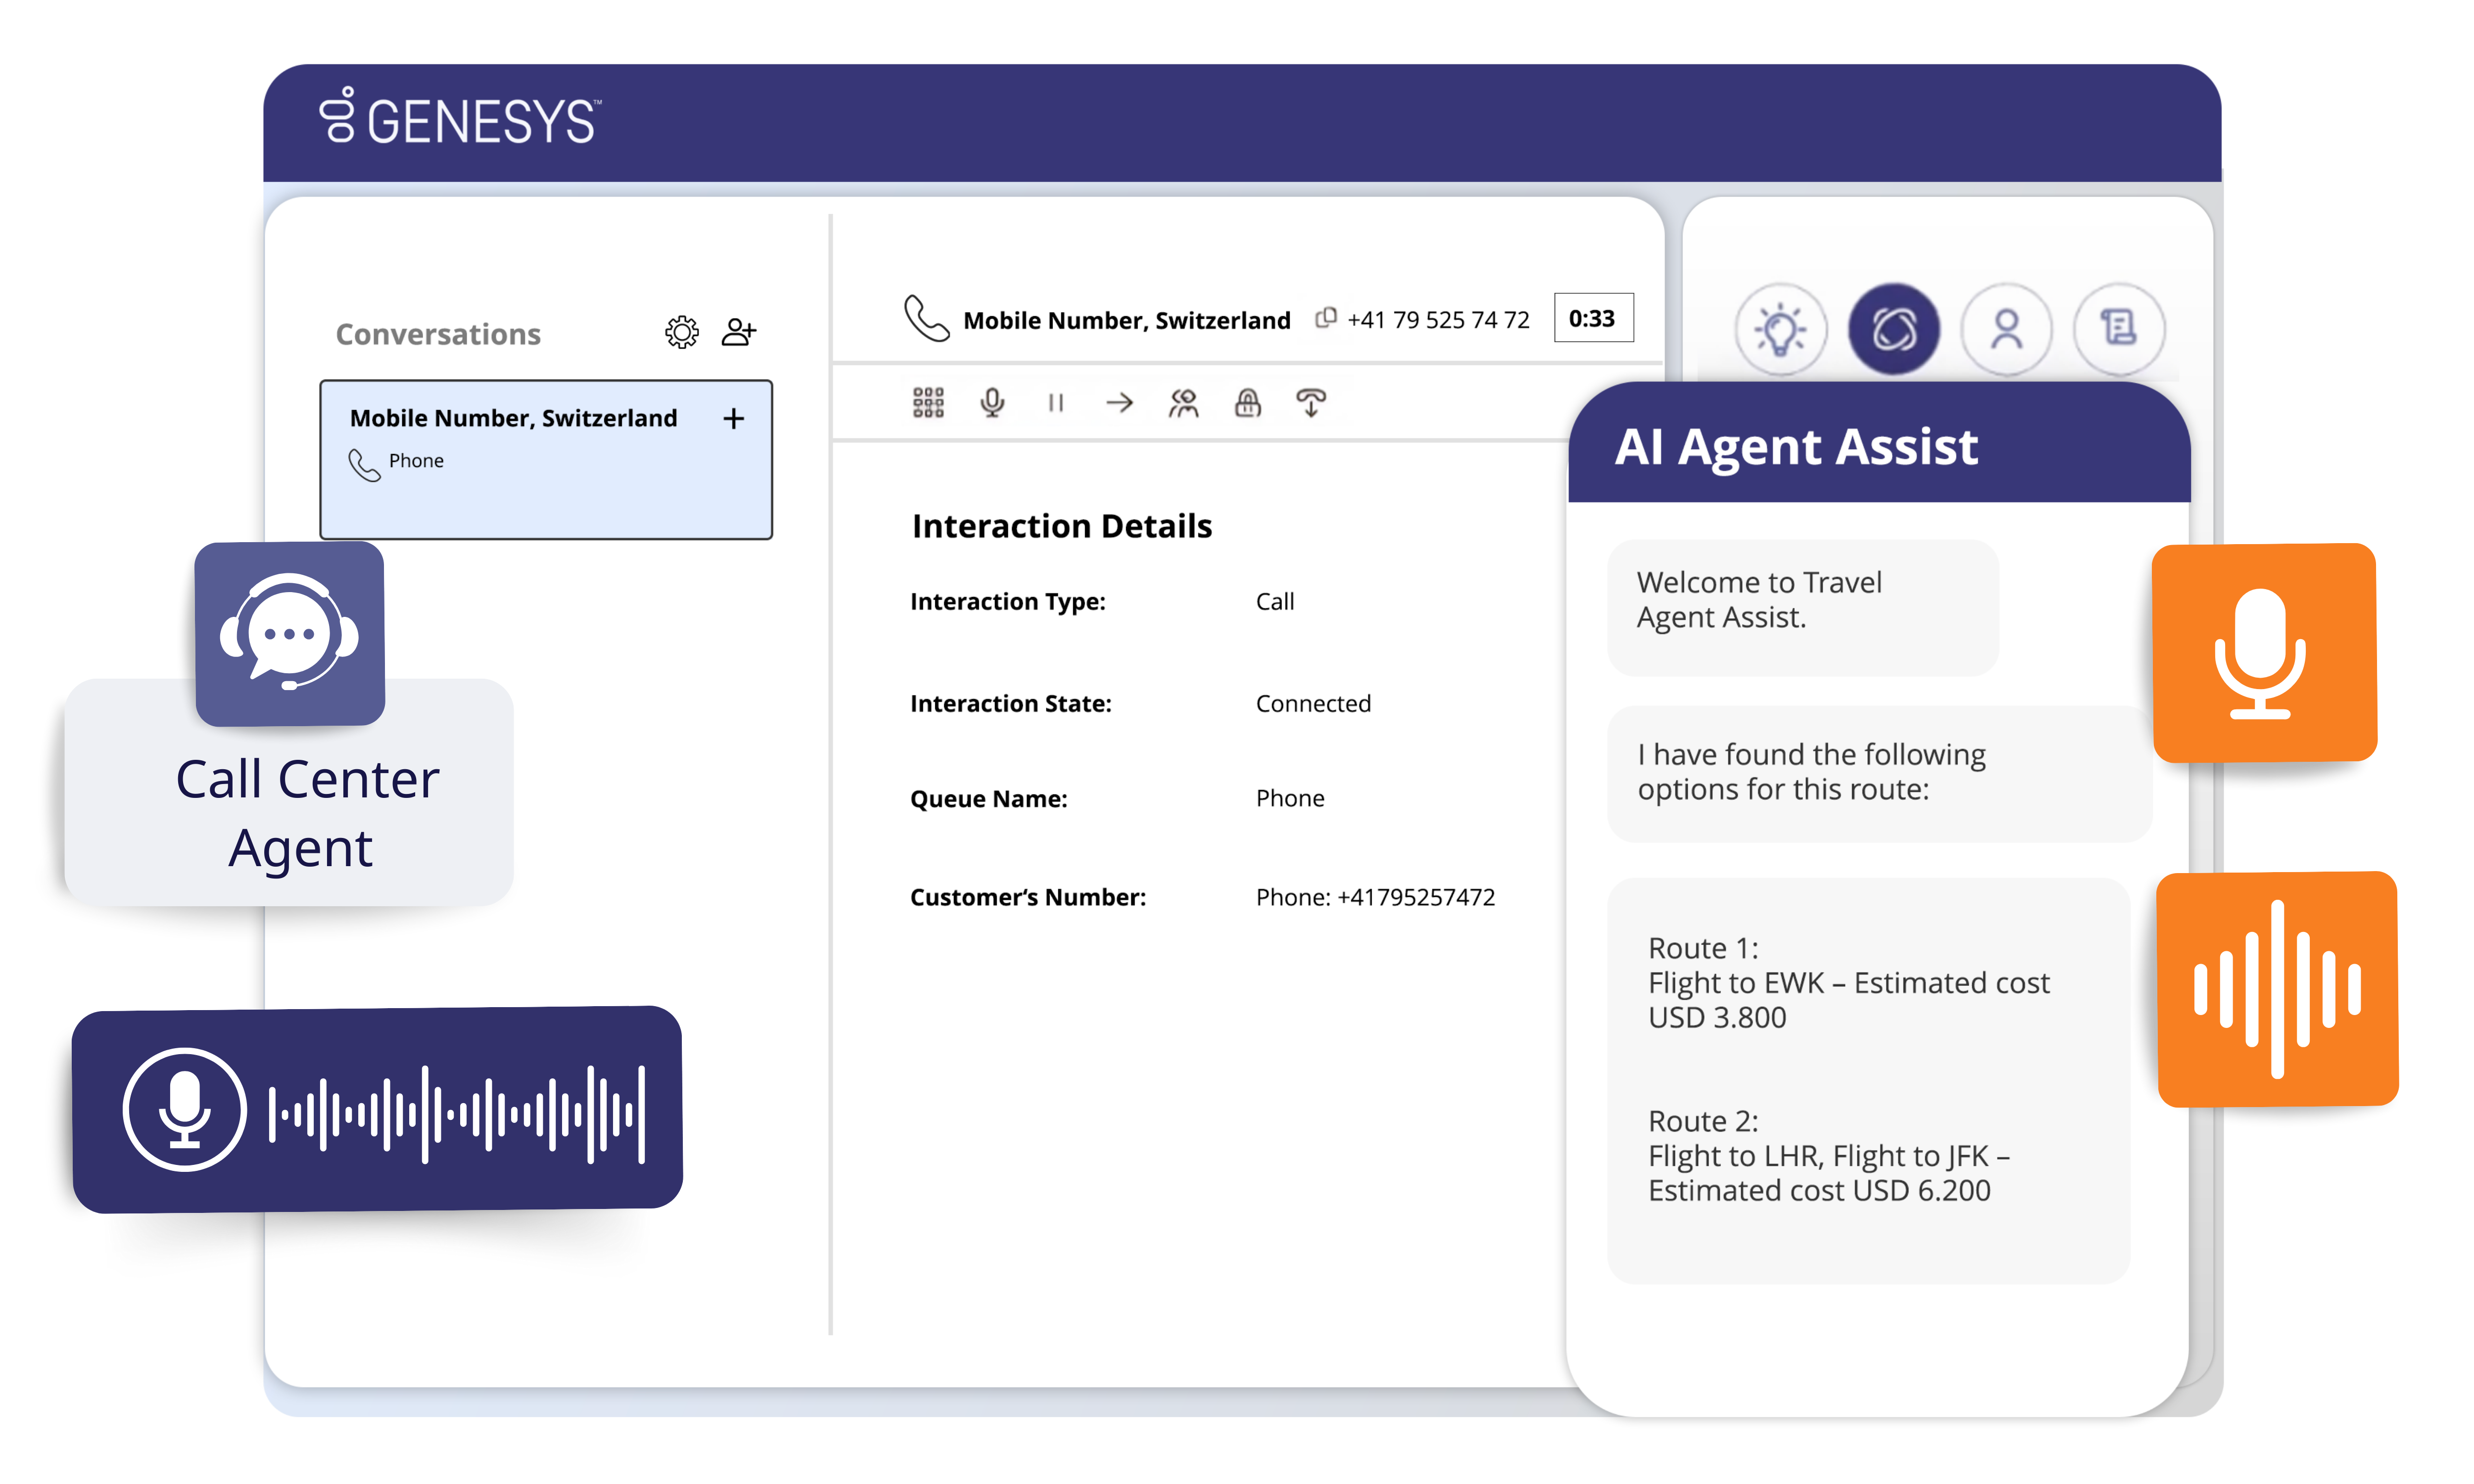Select Route 1 Flight to EWK option

tap(1849, 983)
